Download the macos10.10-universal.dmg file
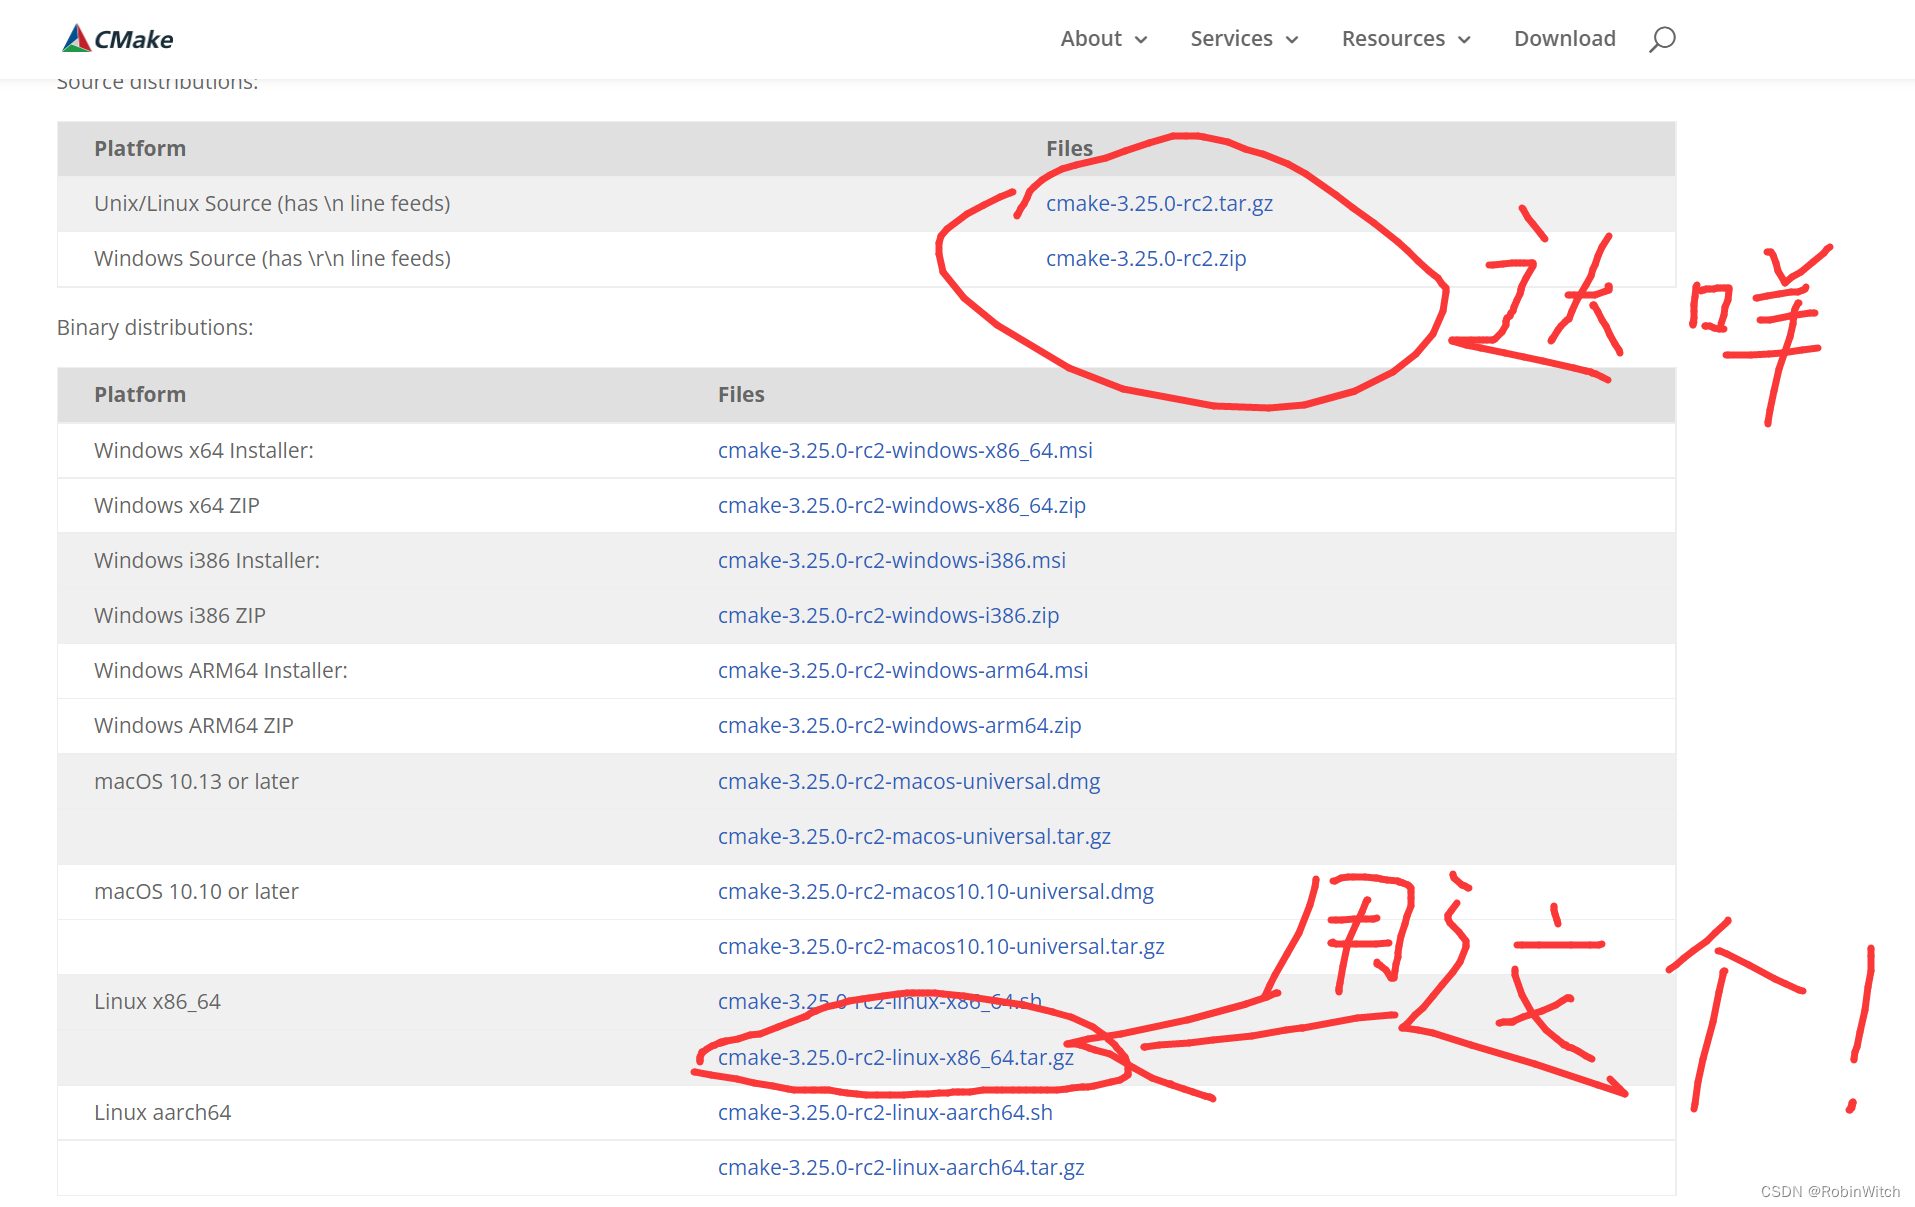Viewport: 1915px width, 1207px height. (x=936, y=892)
